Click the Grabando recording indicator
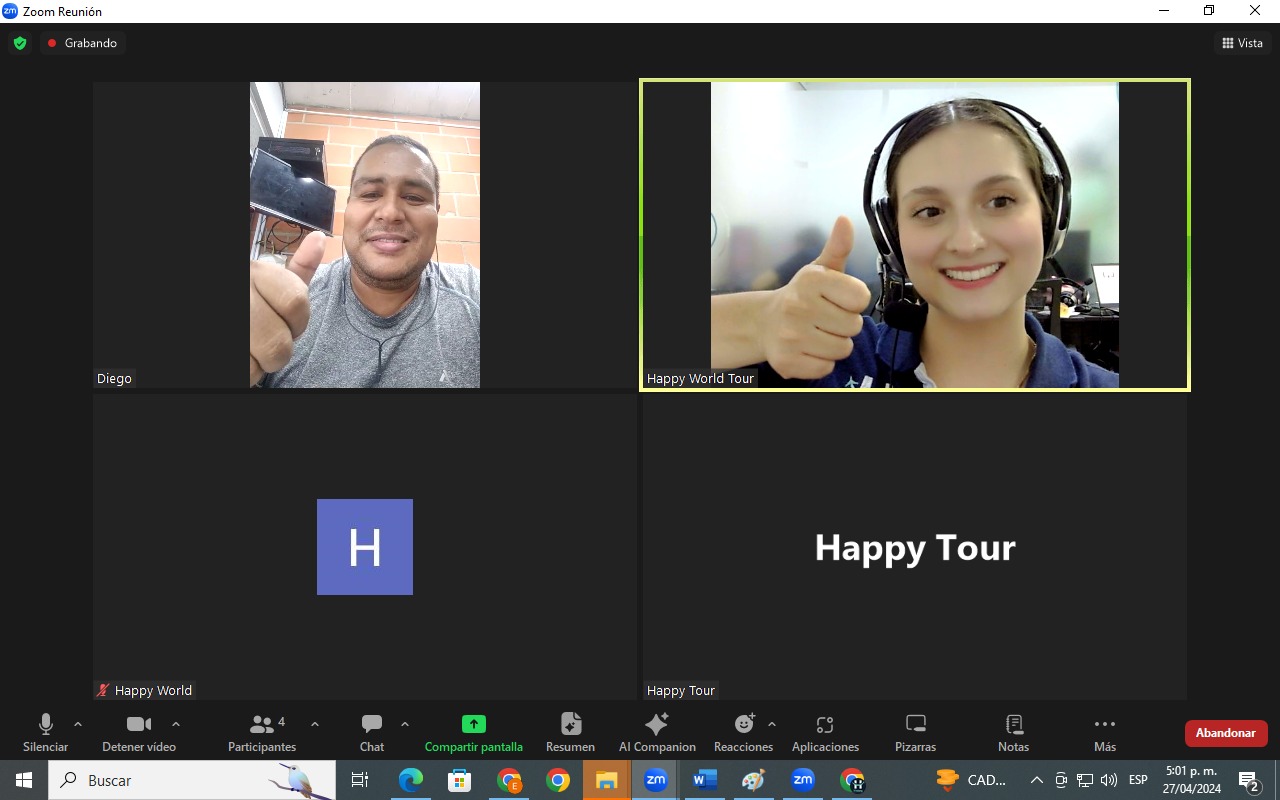 click(82, 43)
